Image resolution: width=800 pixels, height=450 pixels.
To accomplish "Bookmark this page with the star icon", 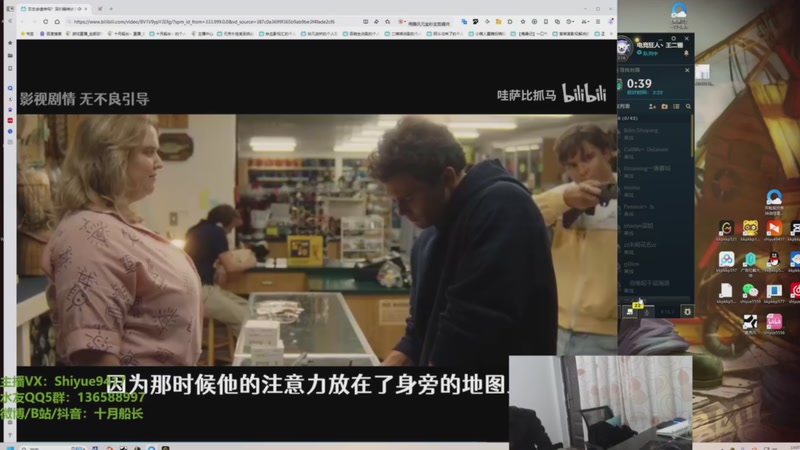I will [x=523, y=22].
